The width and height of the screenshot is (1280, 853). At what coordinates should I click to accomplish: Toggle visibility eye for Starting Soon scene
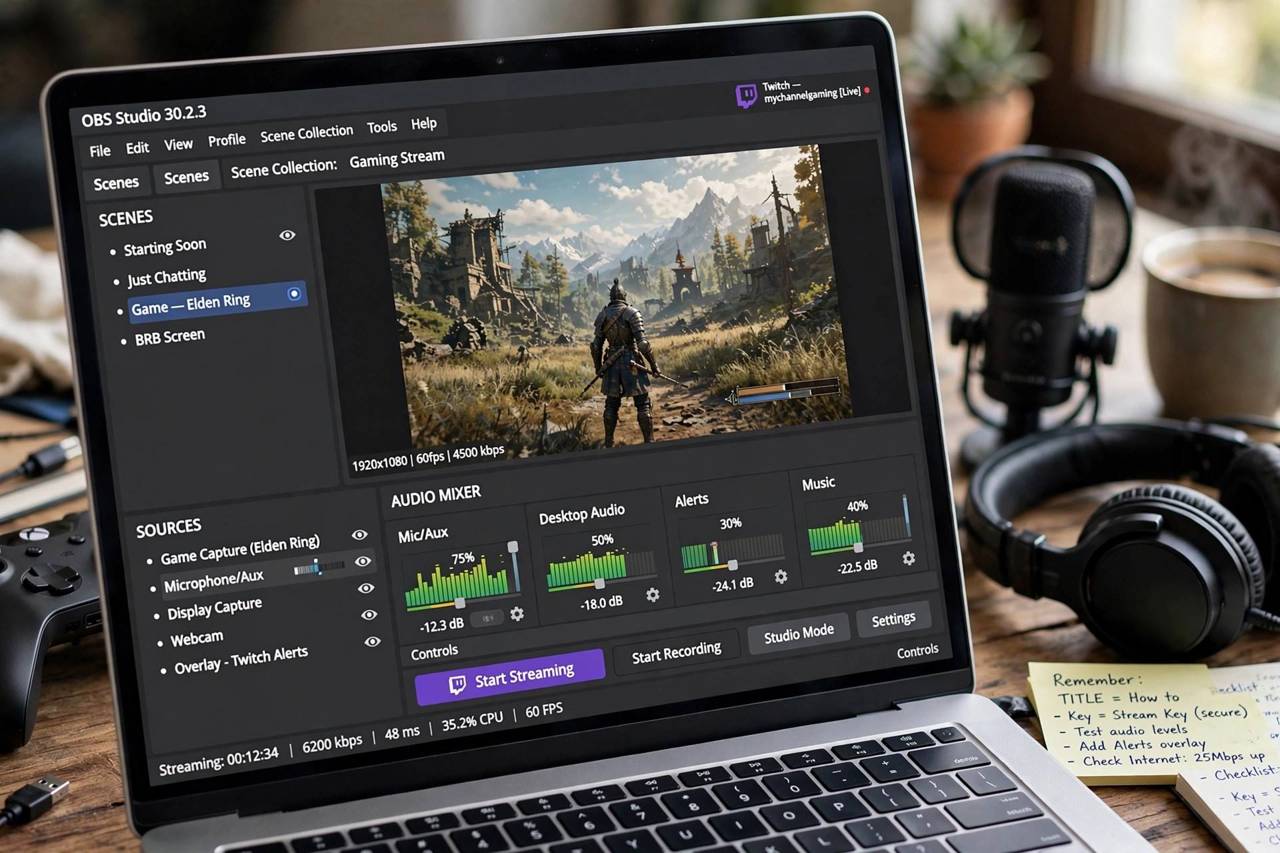point(287,235)
